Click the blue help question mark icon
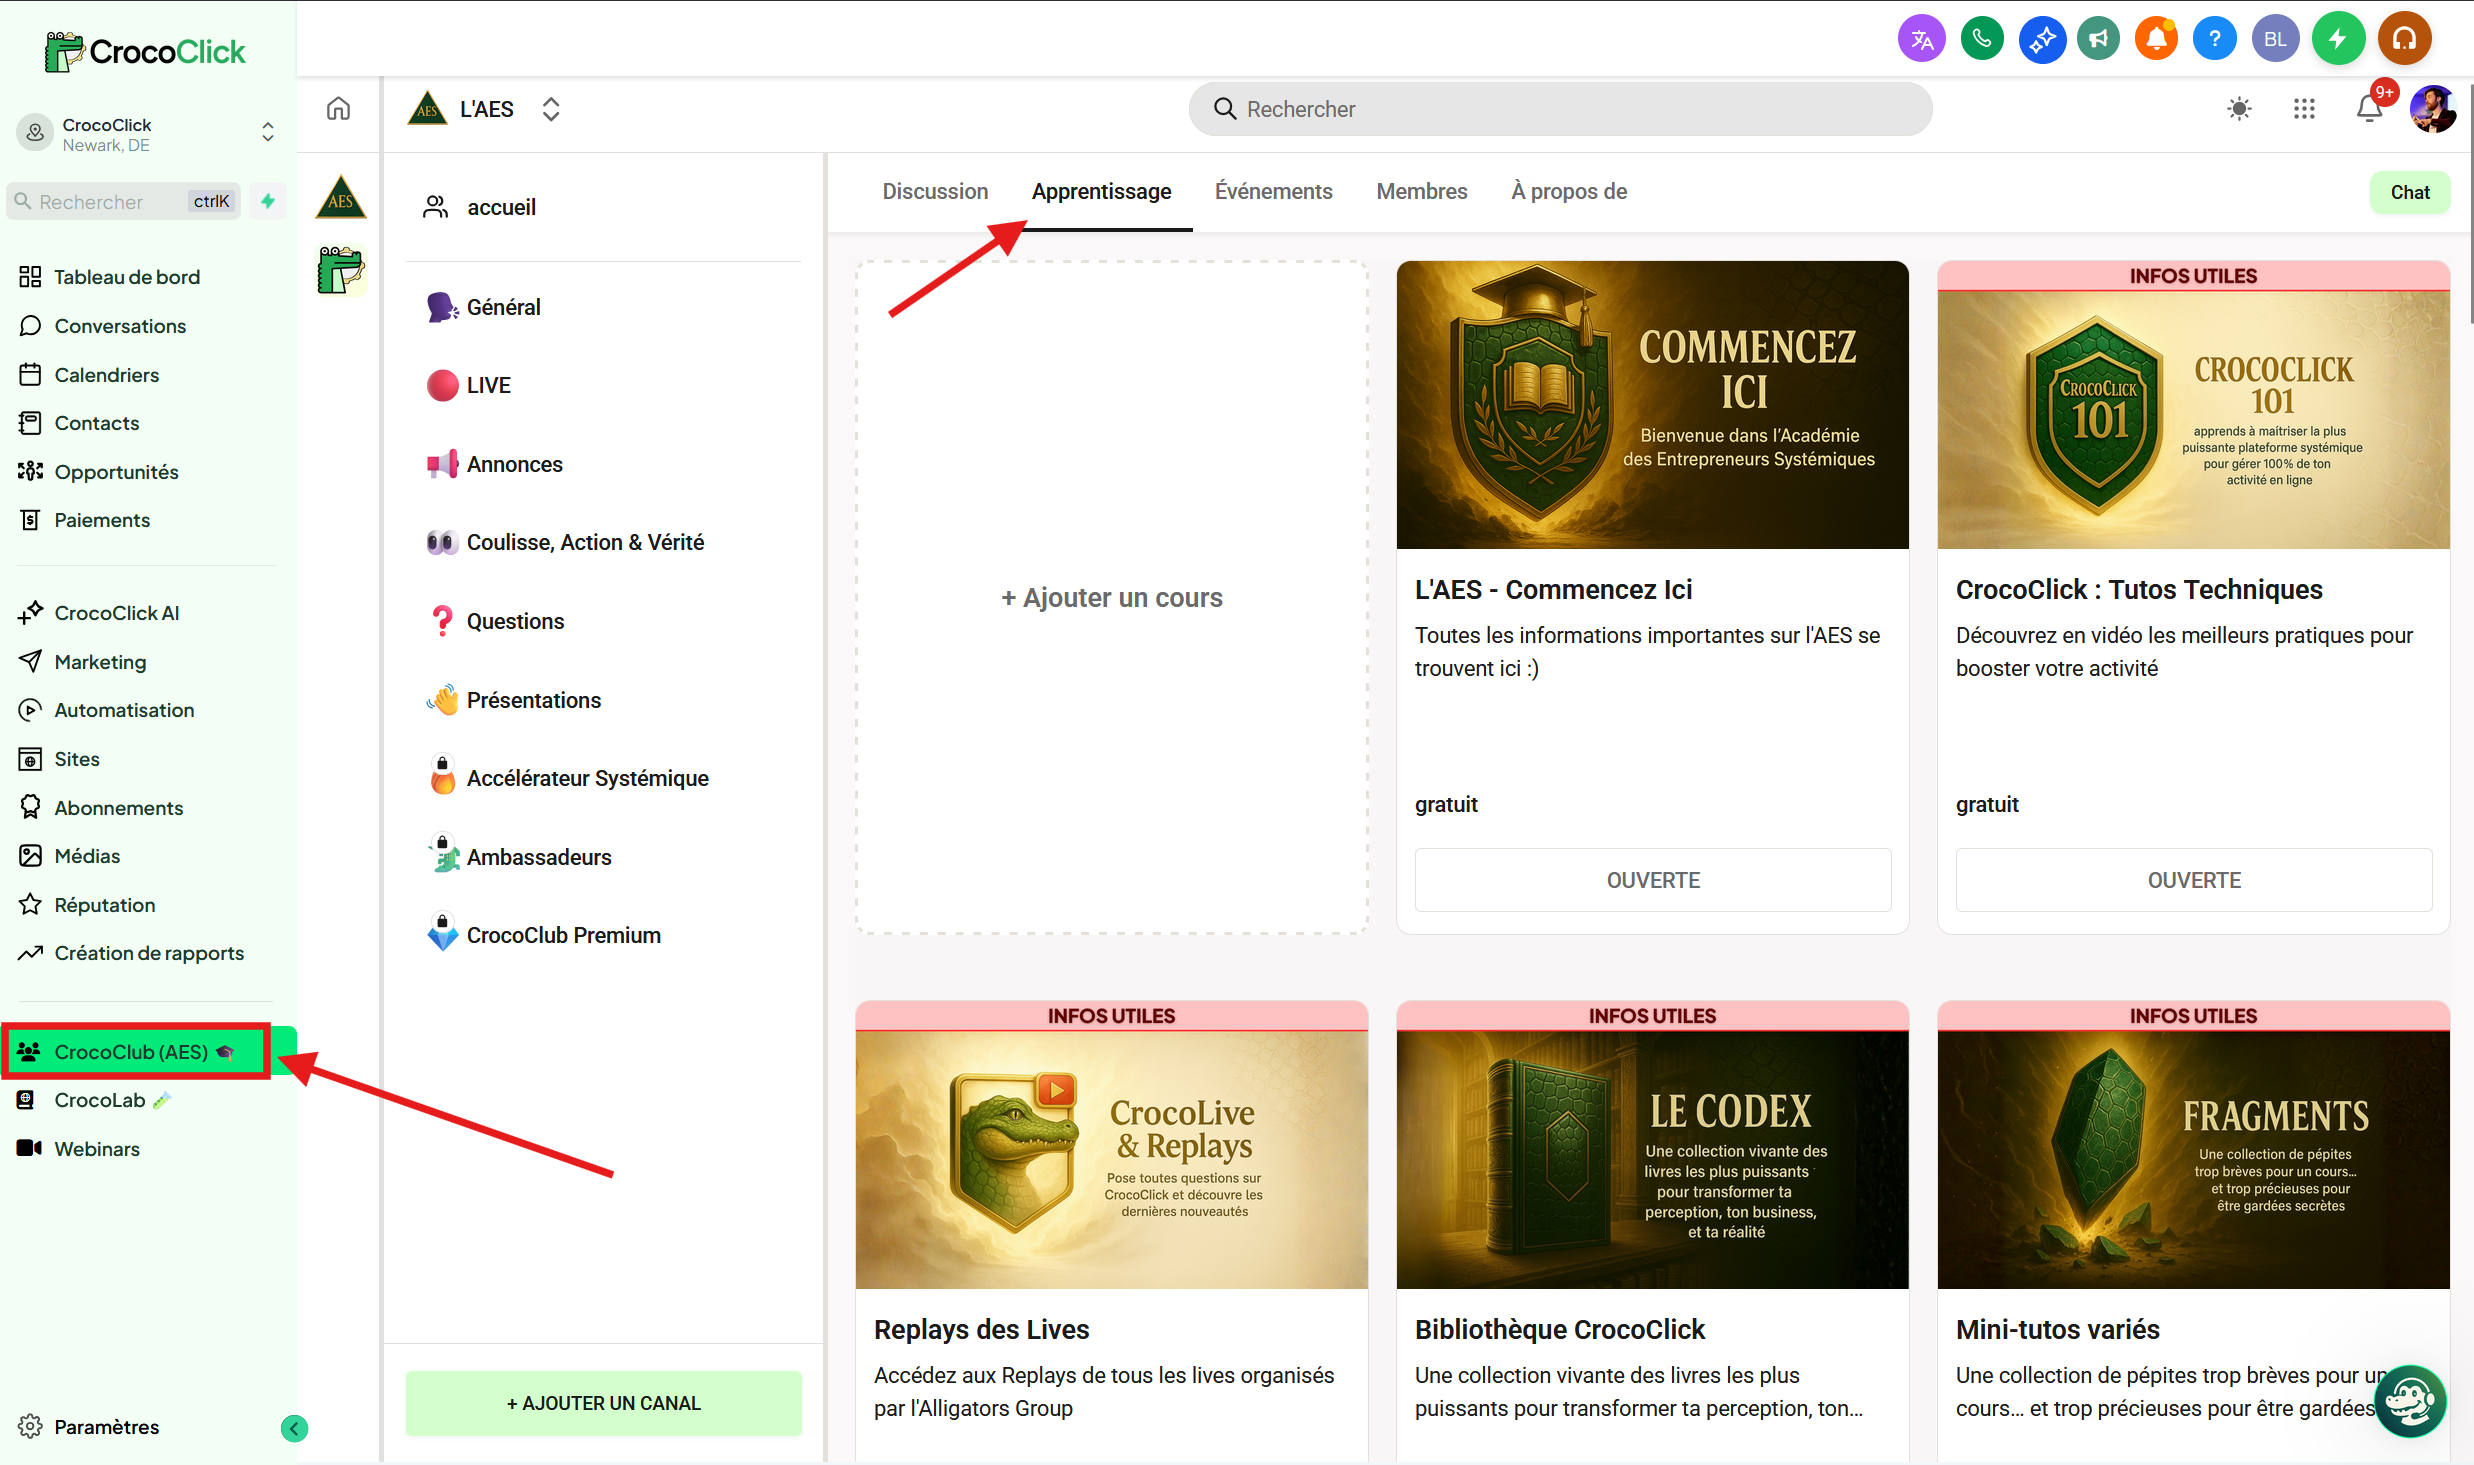 (x=2215, y=39)
